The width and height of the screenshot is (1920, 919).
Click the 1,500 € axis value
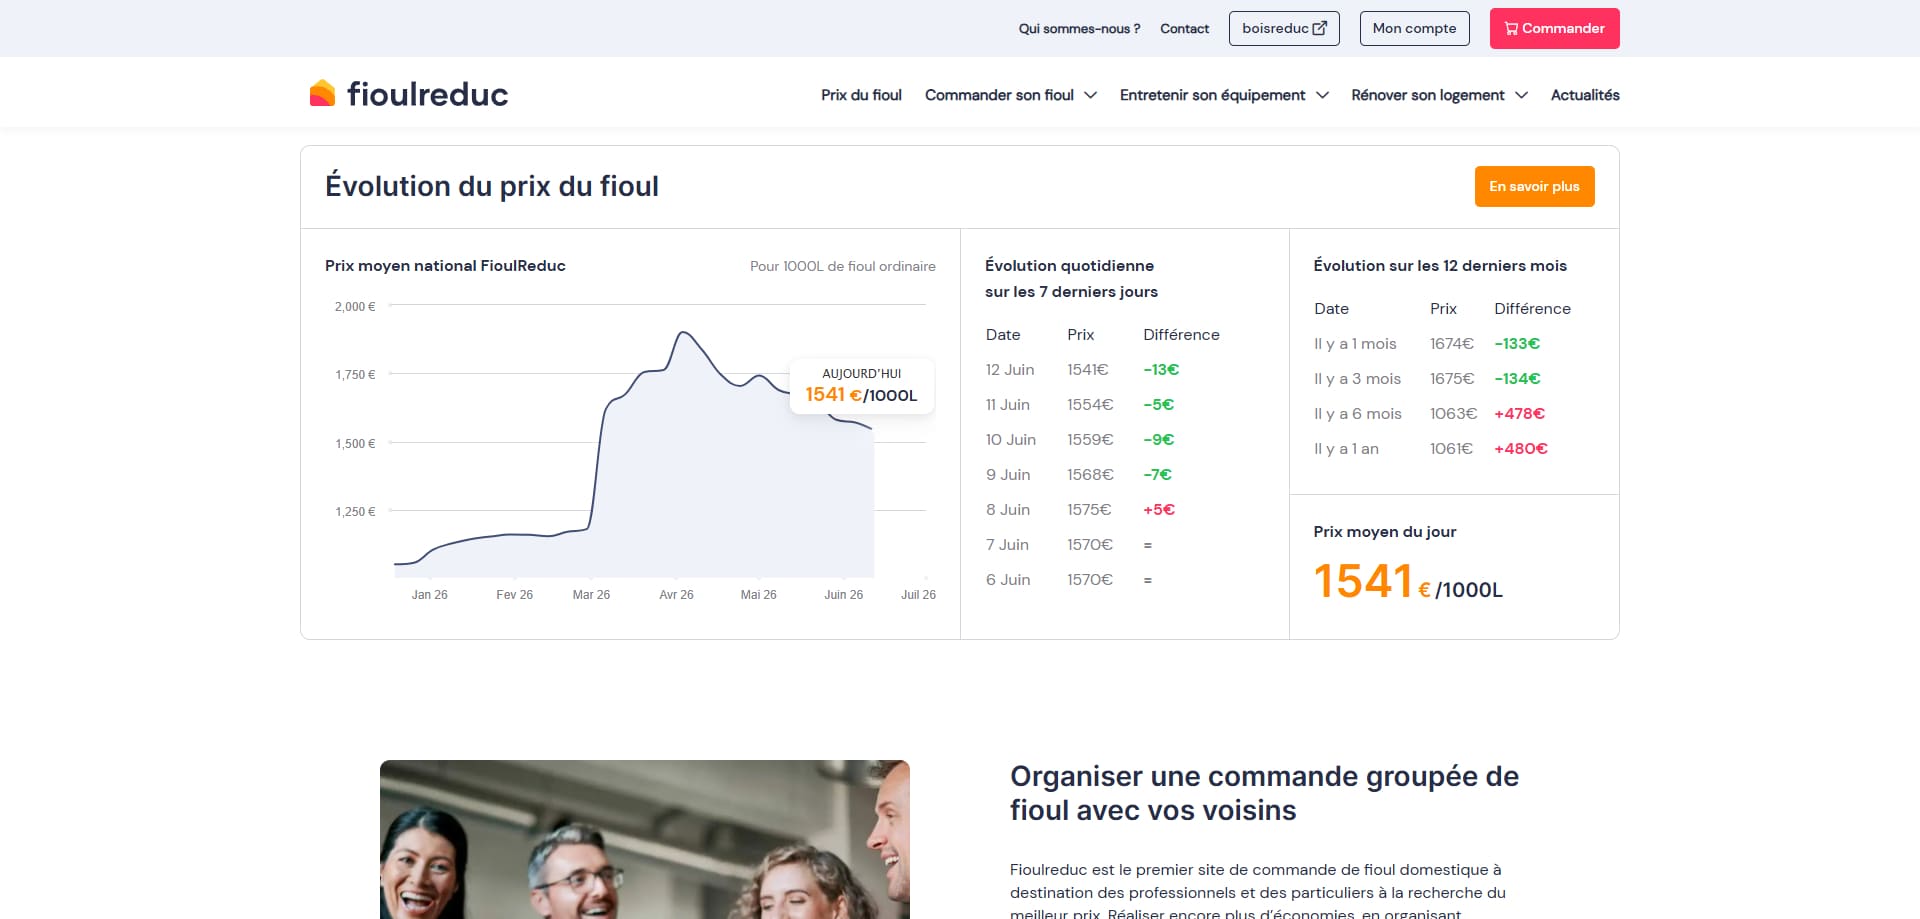(355, 444)
